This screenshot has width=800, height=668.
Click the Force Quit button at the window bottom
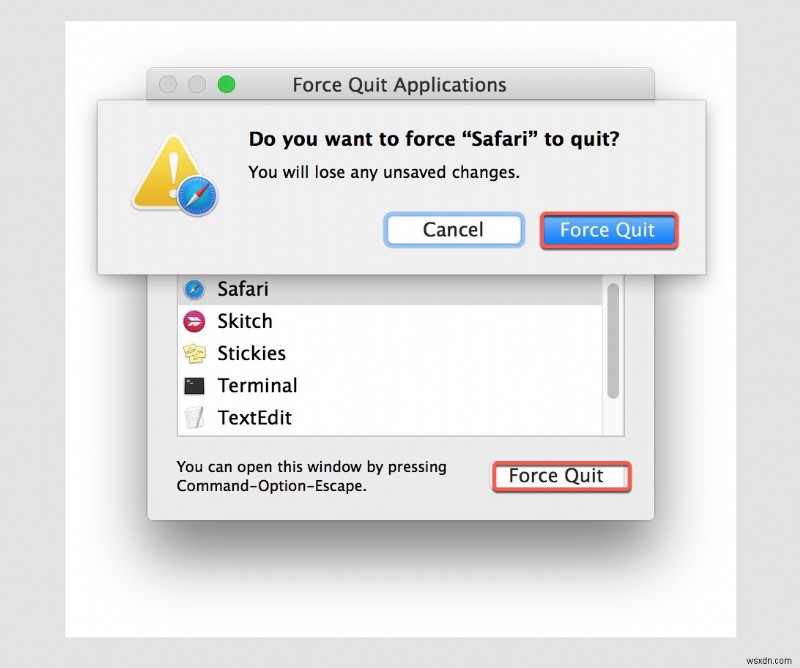560,476
